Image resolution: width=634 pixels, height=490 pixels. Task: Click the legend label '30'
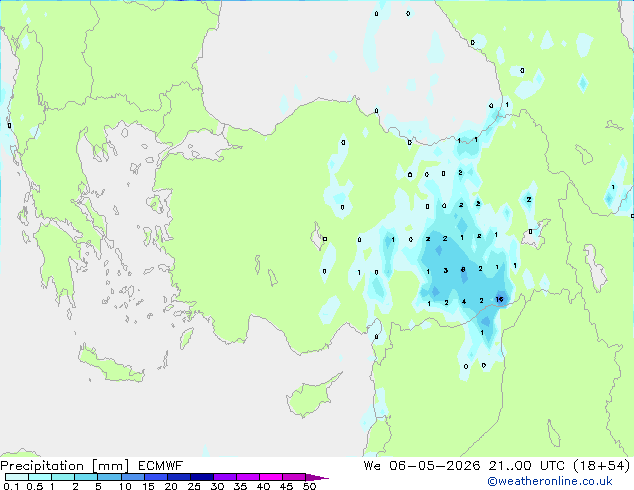pyautogui.click(x=217, y=486)
